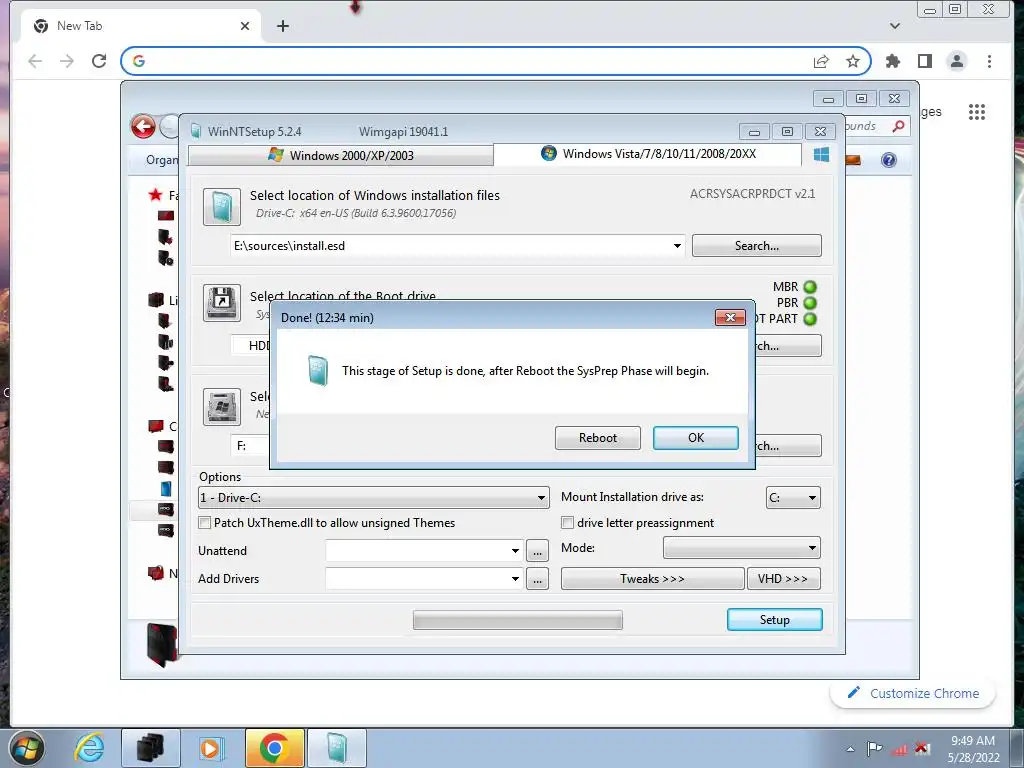Click the PBR green status indicator
This screenshot has width=1024, height=768.
pyautogui.click(x=810, y=303)
